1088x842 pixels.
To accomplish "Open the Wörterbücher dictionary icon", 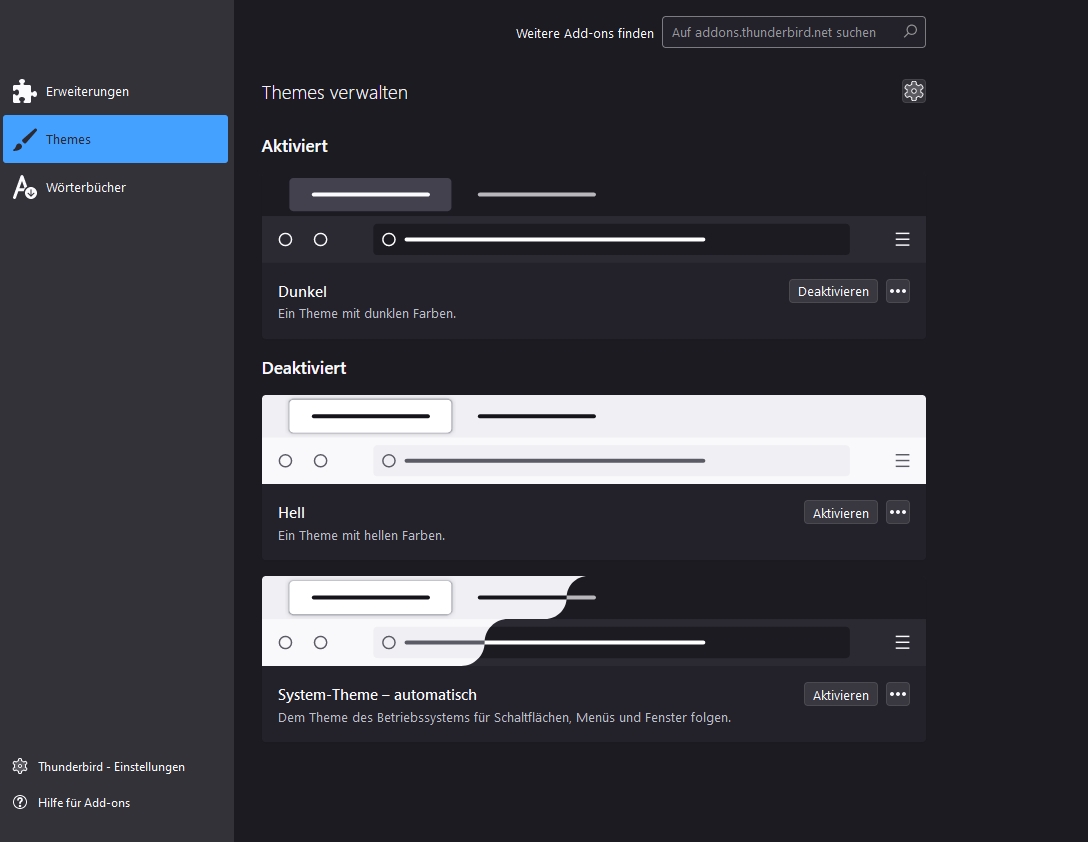I will coord(24,187).
